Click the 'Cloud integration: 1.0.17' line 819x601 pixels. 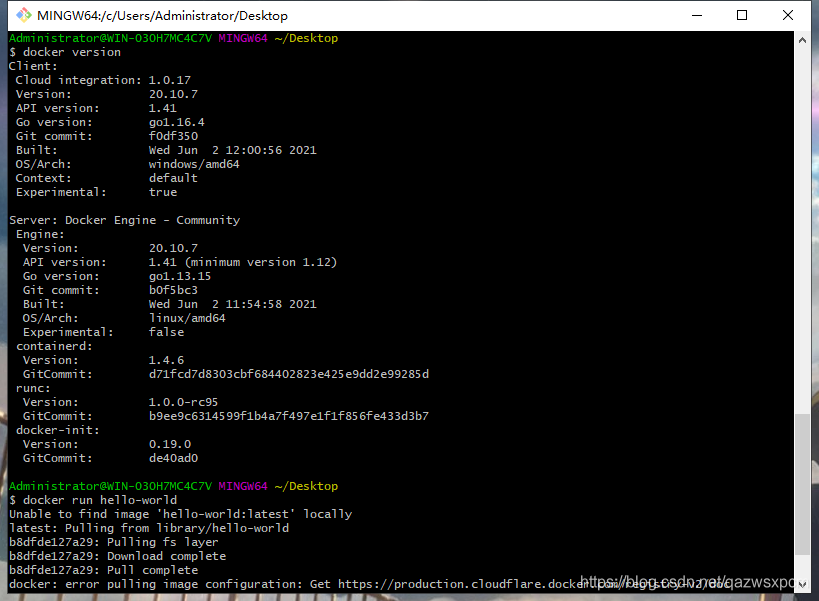103,80
